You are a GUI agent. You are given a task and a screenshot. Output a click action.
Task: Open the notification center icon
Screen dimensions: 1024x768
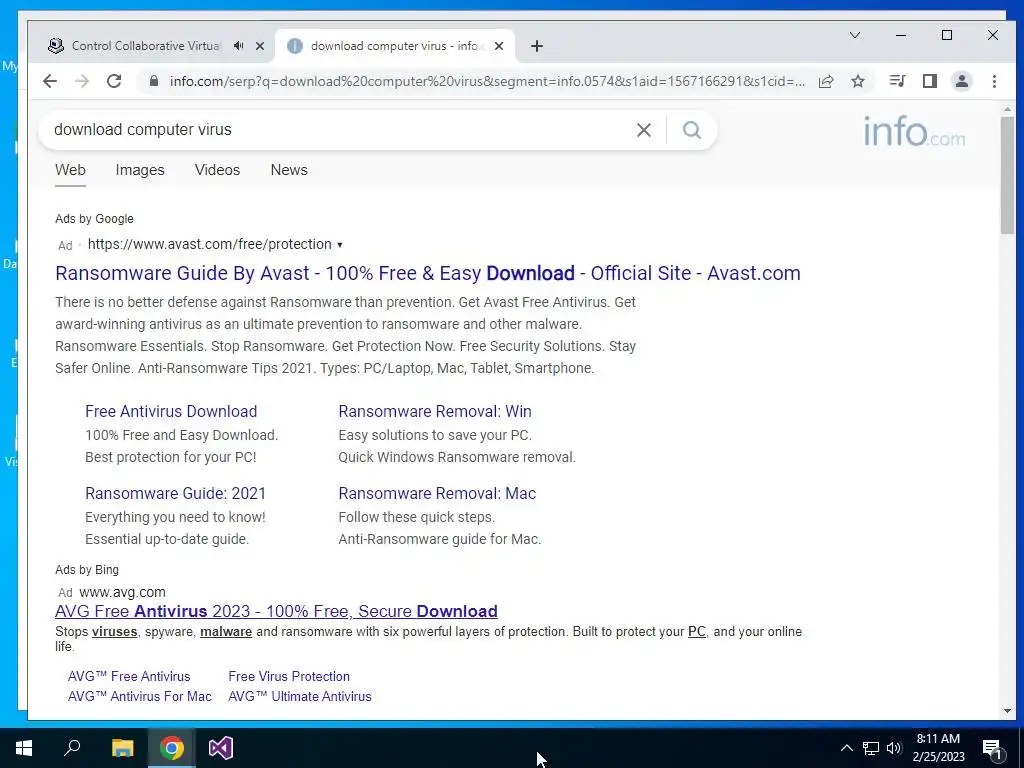click(x=993, y=748)
